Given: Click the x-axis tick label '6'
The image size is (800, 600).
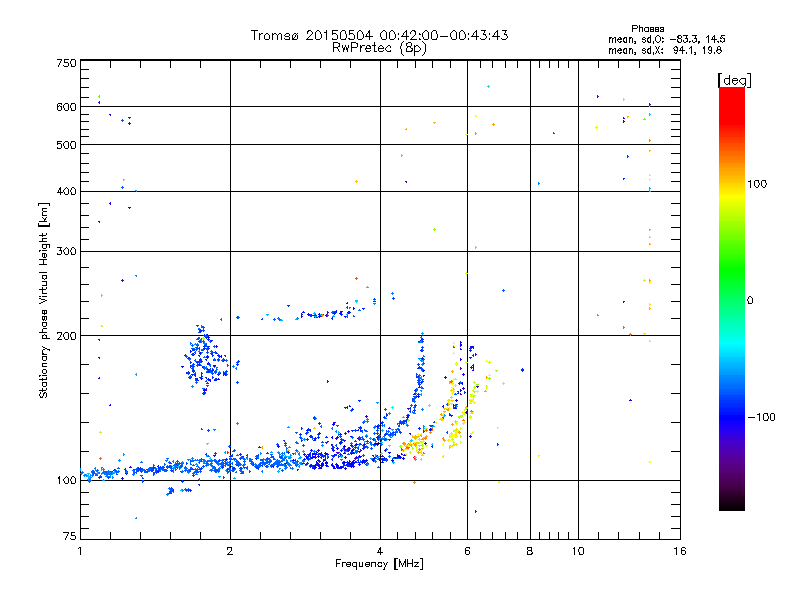Looking at the screenshot, I should coord(467,551).
